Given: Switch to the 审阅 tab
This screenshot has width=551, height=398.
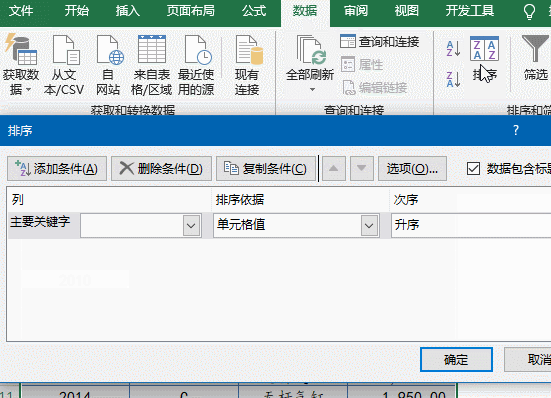Looking at the screenshot, I should 356,11.
